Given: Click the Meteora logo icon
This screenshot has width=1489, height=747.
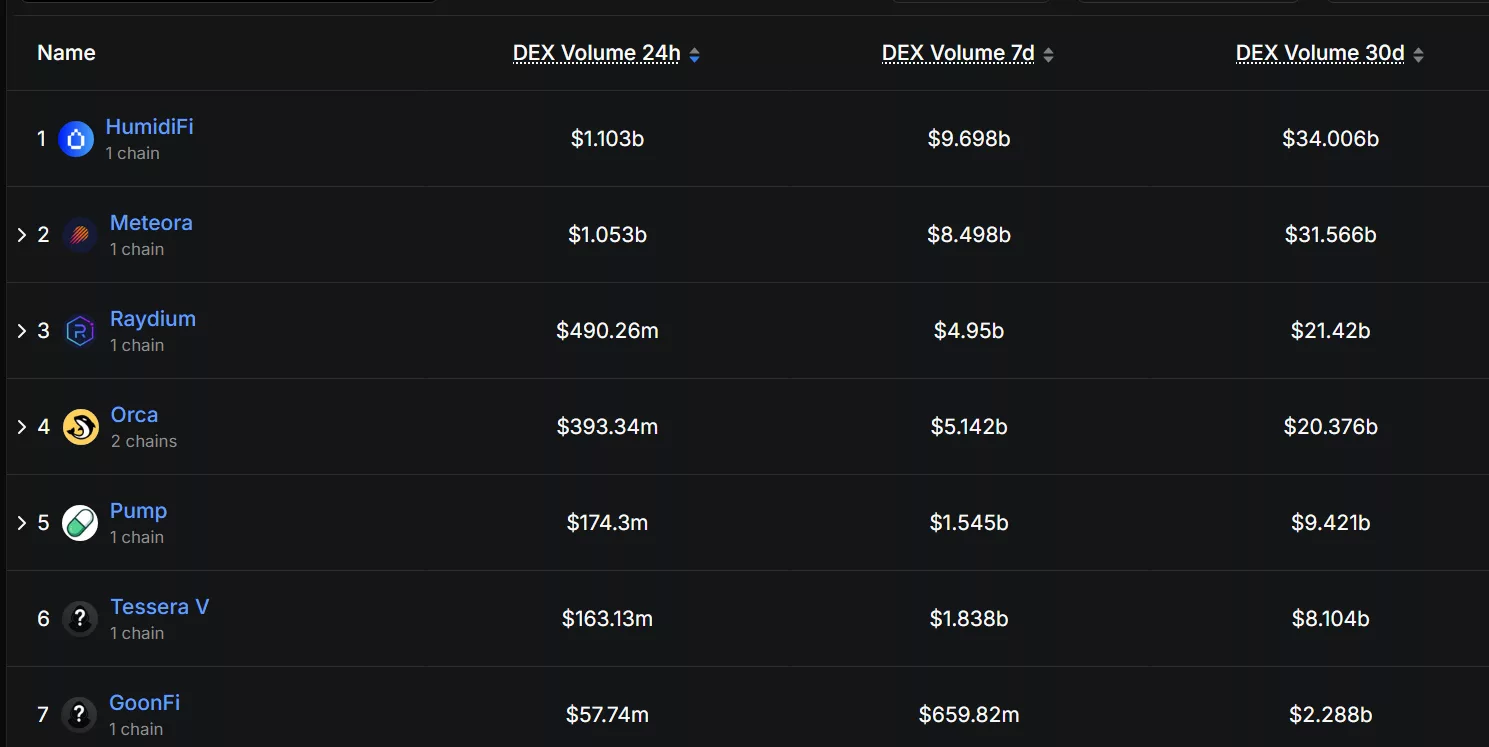Looking at the screenshot, I should [79, 234].
